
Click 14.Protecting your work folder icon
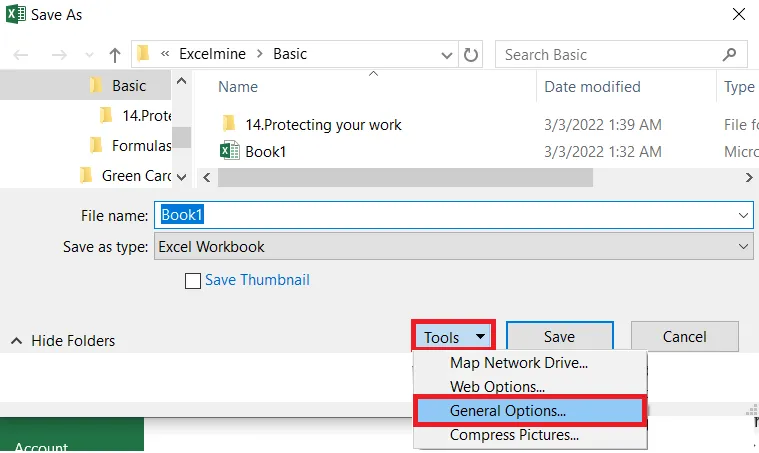[x=229, y=124]
